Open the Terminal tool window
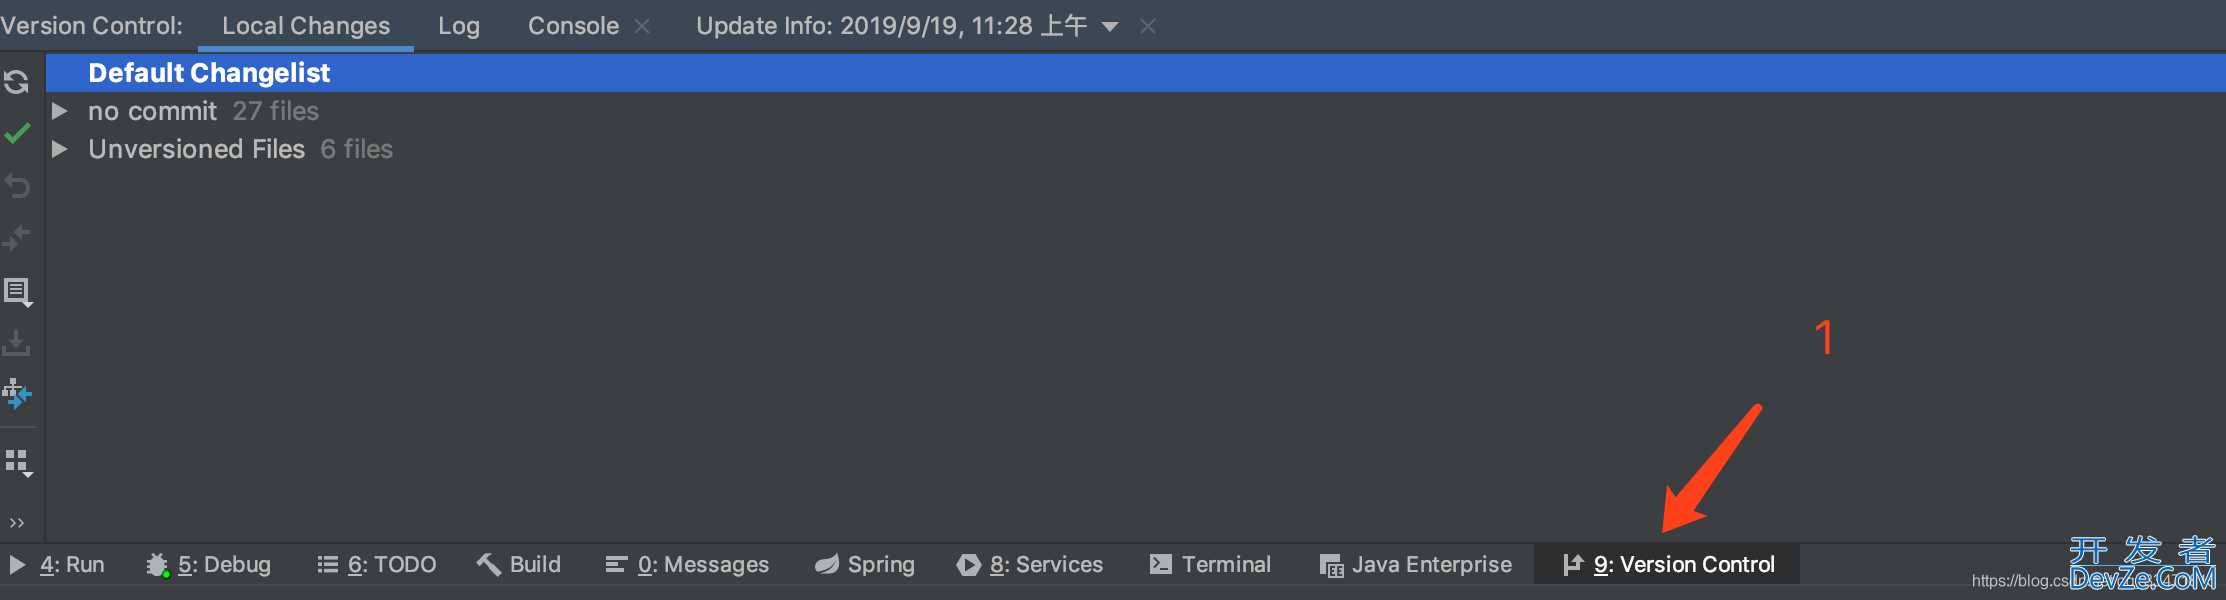 tap(1210, 564)
